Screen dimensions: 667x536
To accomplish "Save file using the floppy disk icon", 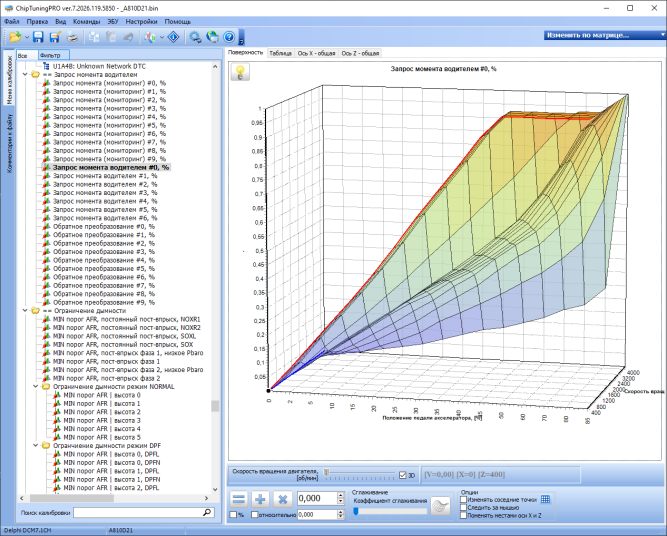I will pos(38,37).
